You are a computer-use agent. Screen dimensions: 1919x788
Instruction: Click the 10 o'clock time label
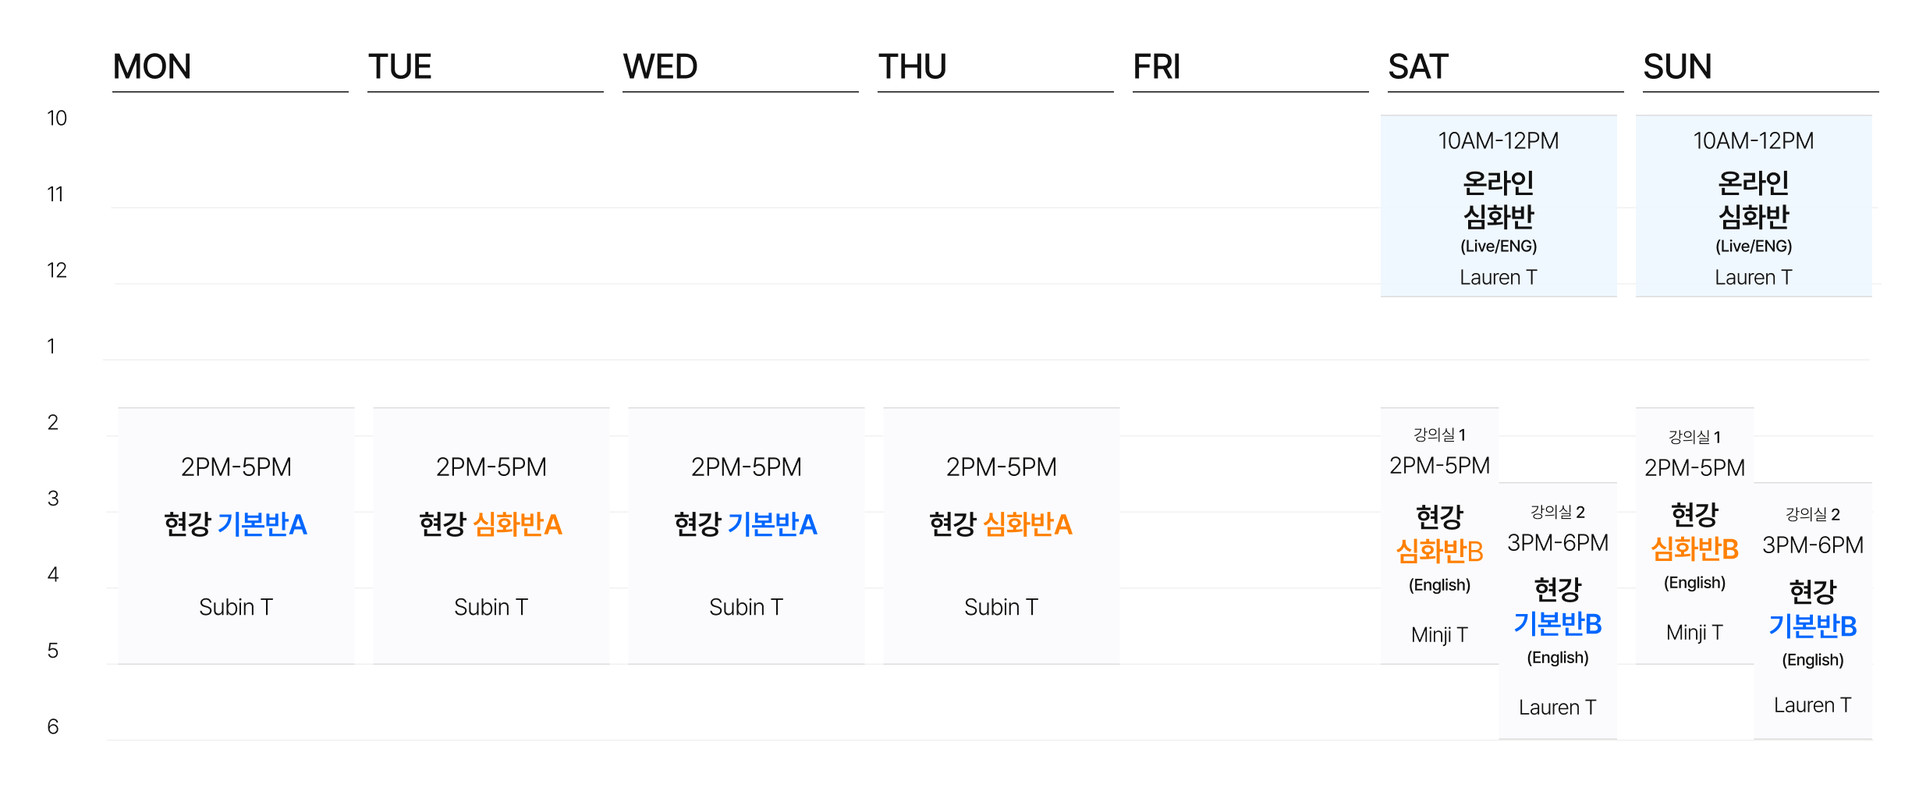coord(57,118)
